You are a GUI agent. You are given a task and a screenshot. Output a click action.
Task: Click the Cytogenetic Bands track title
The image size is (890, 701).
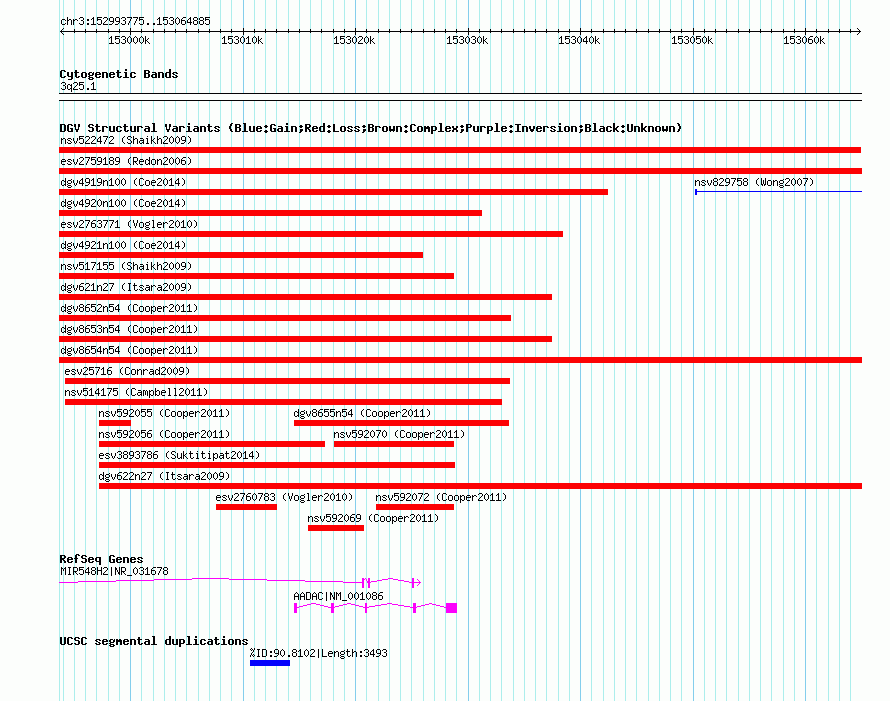[119, 74]
